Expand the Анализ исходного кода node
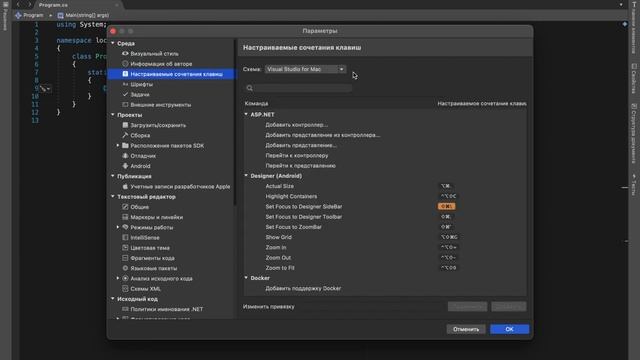This screenshot has height=360, width=640. (x=118, y=278)
